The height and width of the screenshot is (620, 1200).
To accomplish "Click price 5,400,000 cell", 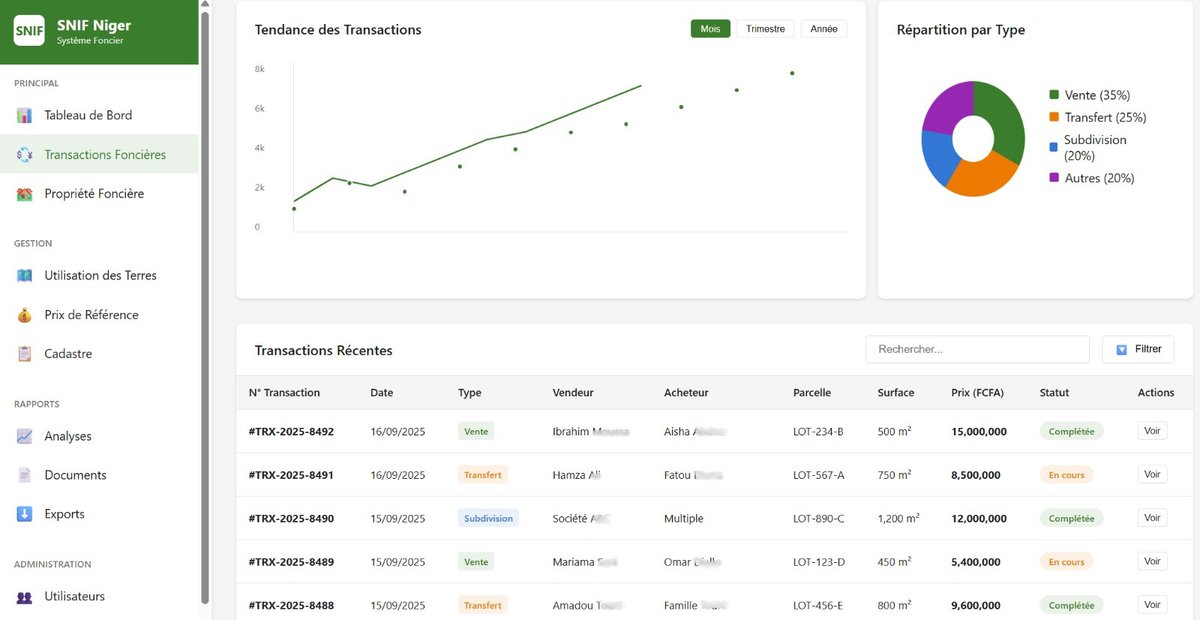I will [x=975, y=562].
